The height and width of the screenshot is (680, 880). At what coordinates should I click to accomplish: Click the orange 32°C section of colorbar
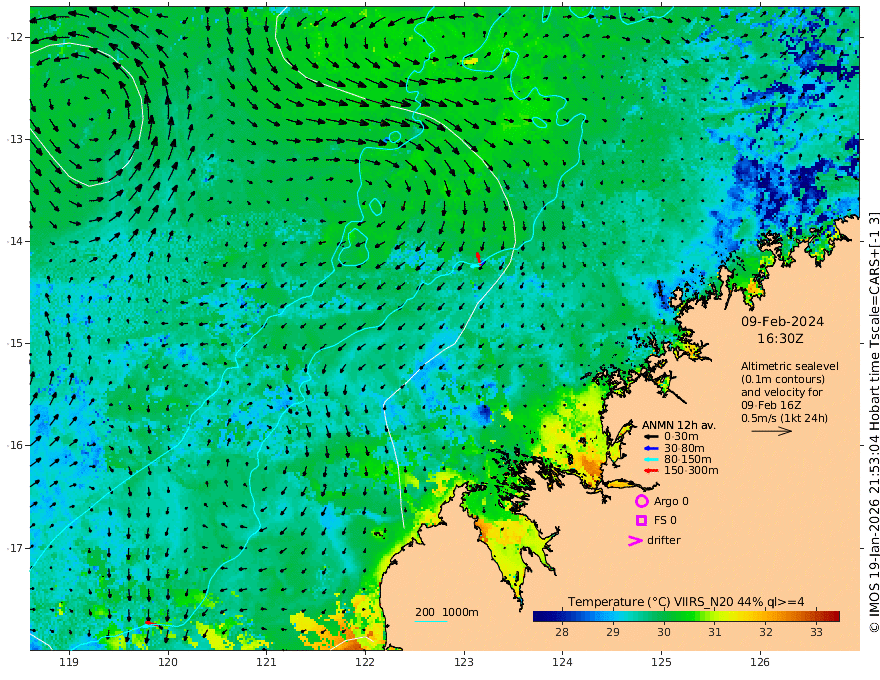766,617
